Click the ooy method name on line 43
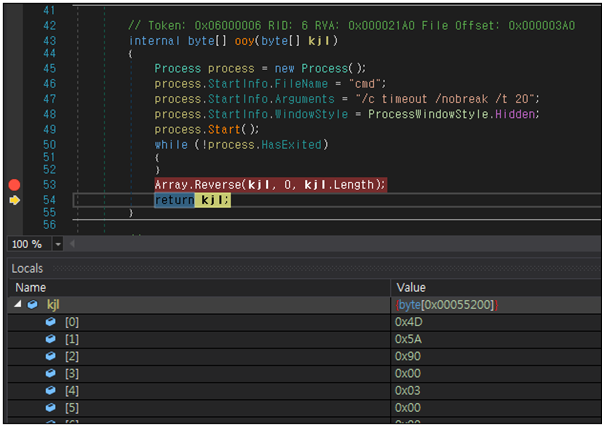Screen dimensions: 602x426 click(245, 41)
